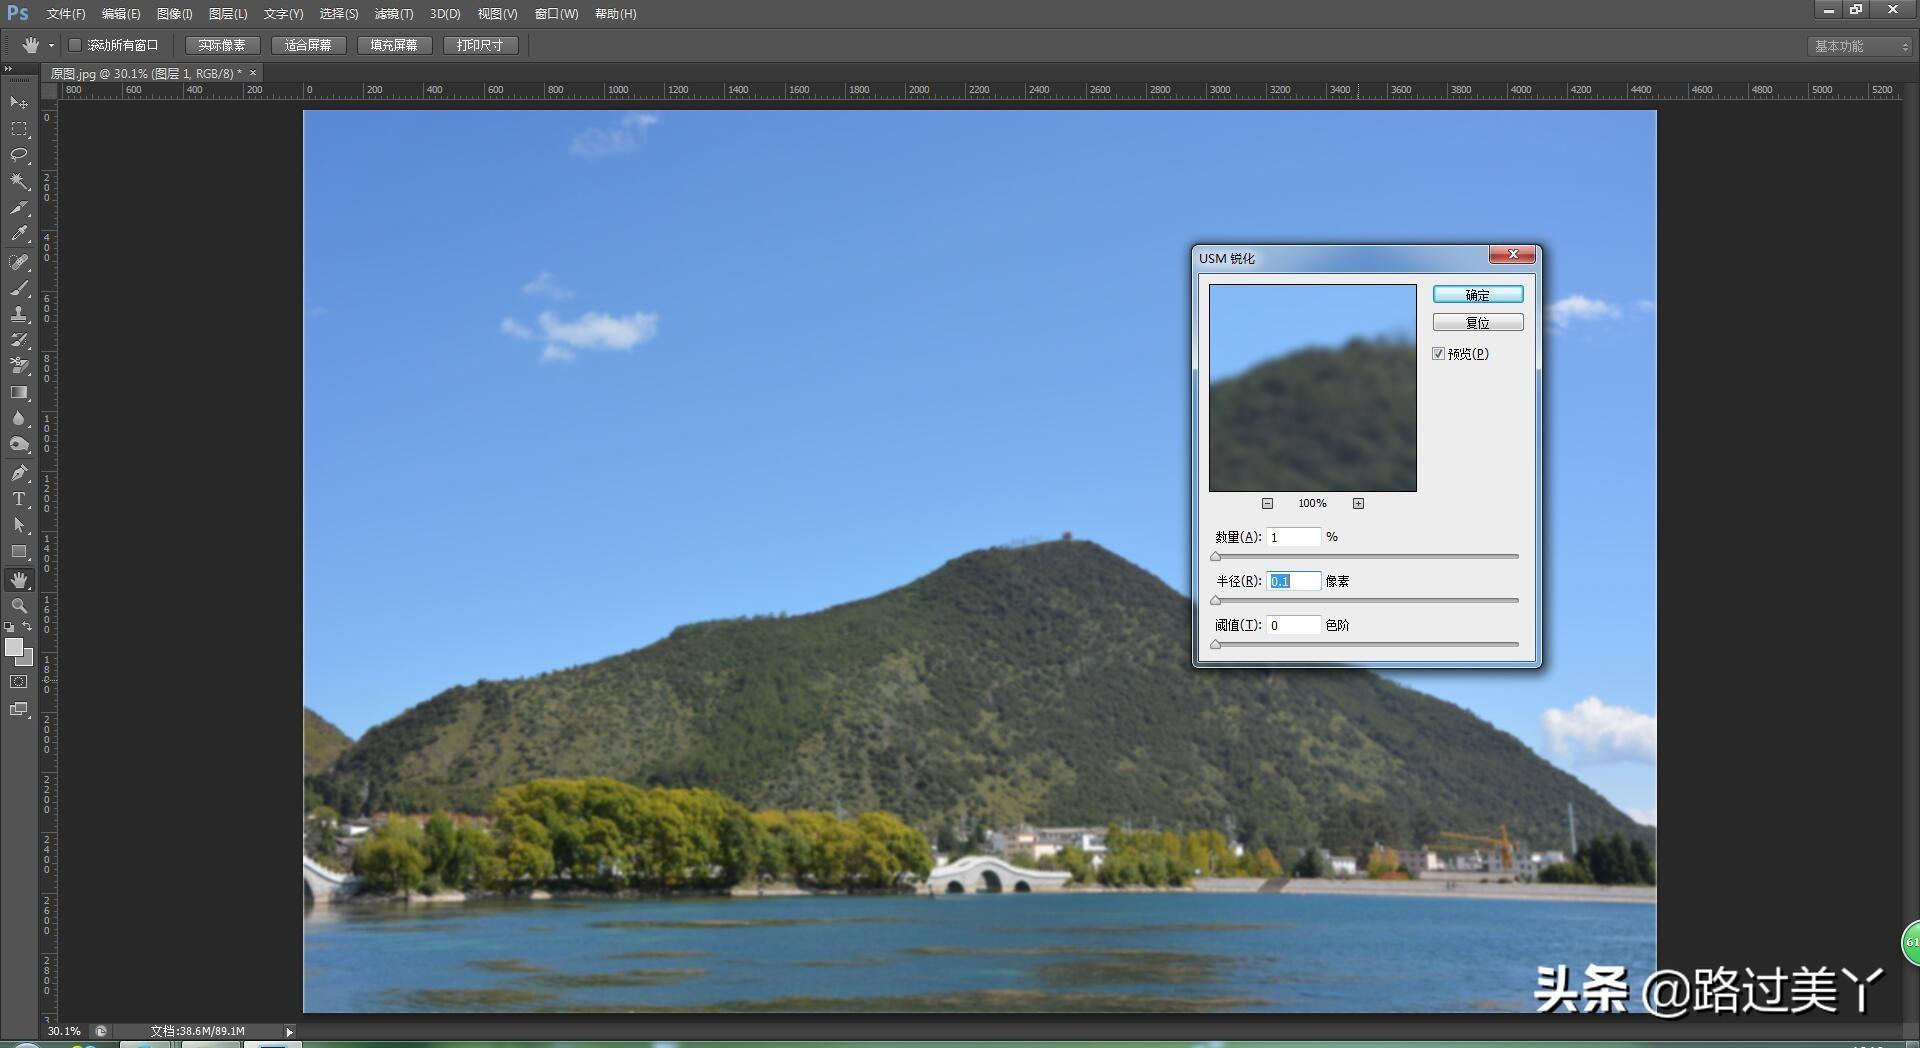Select the Lasso tool
This screenshot has height=1048, width=1920.
[19, 155]
